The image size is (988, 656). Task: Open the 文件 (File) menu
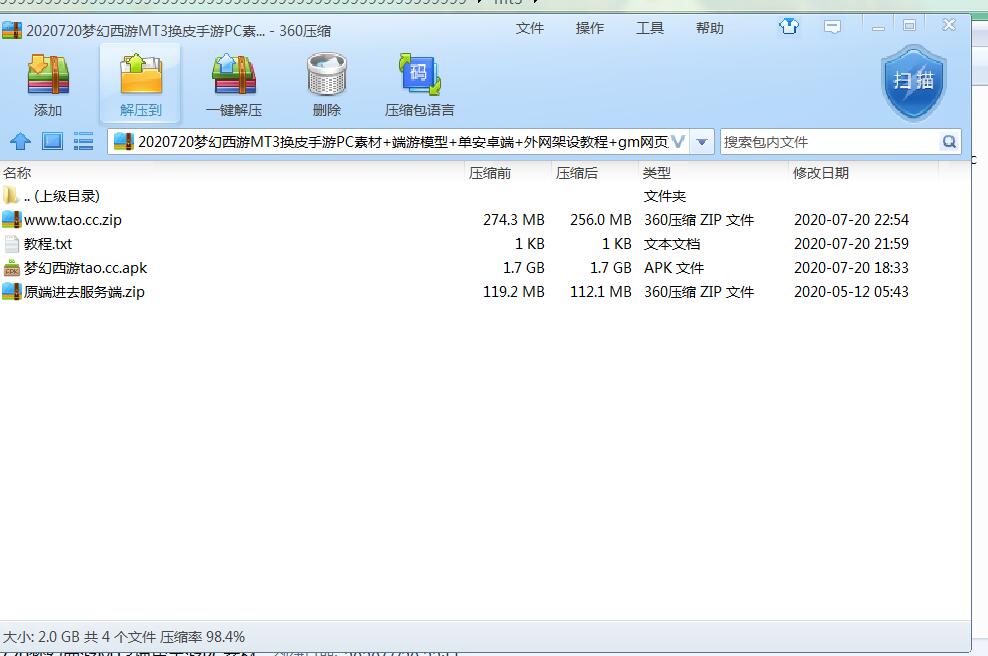pos(530,28)
